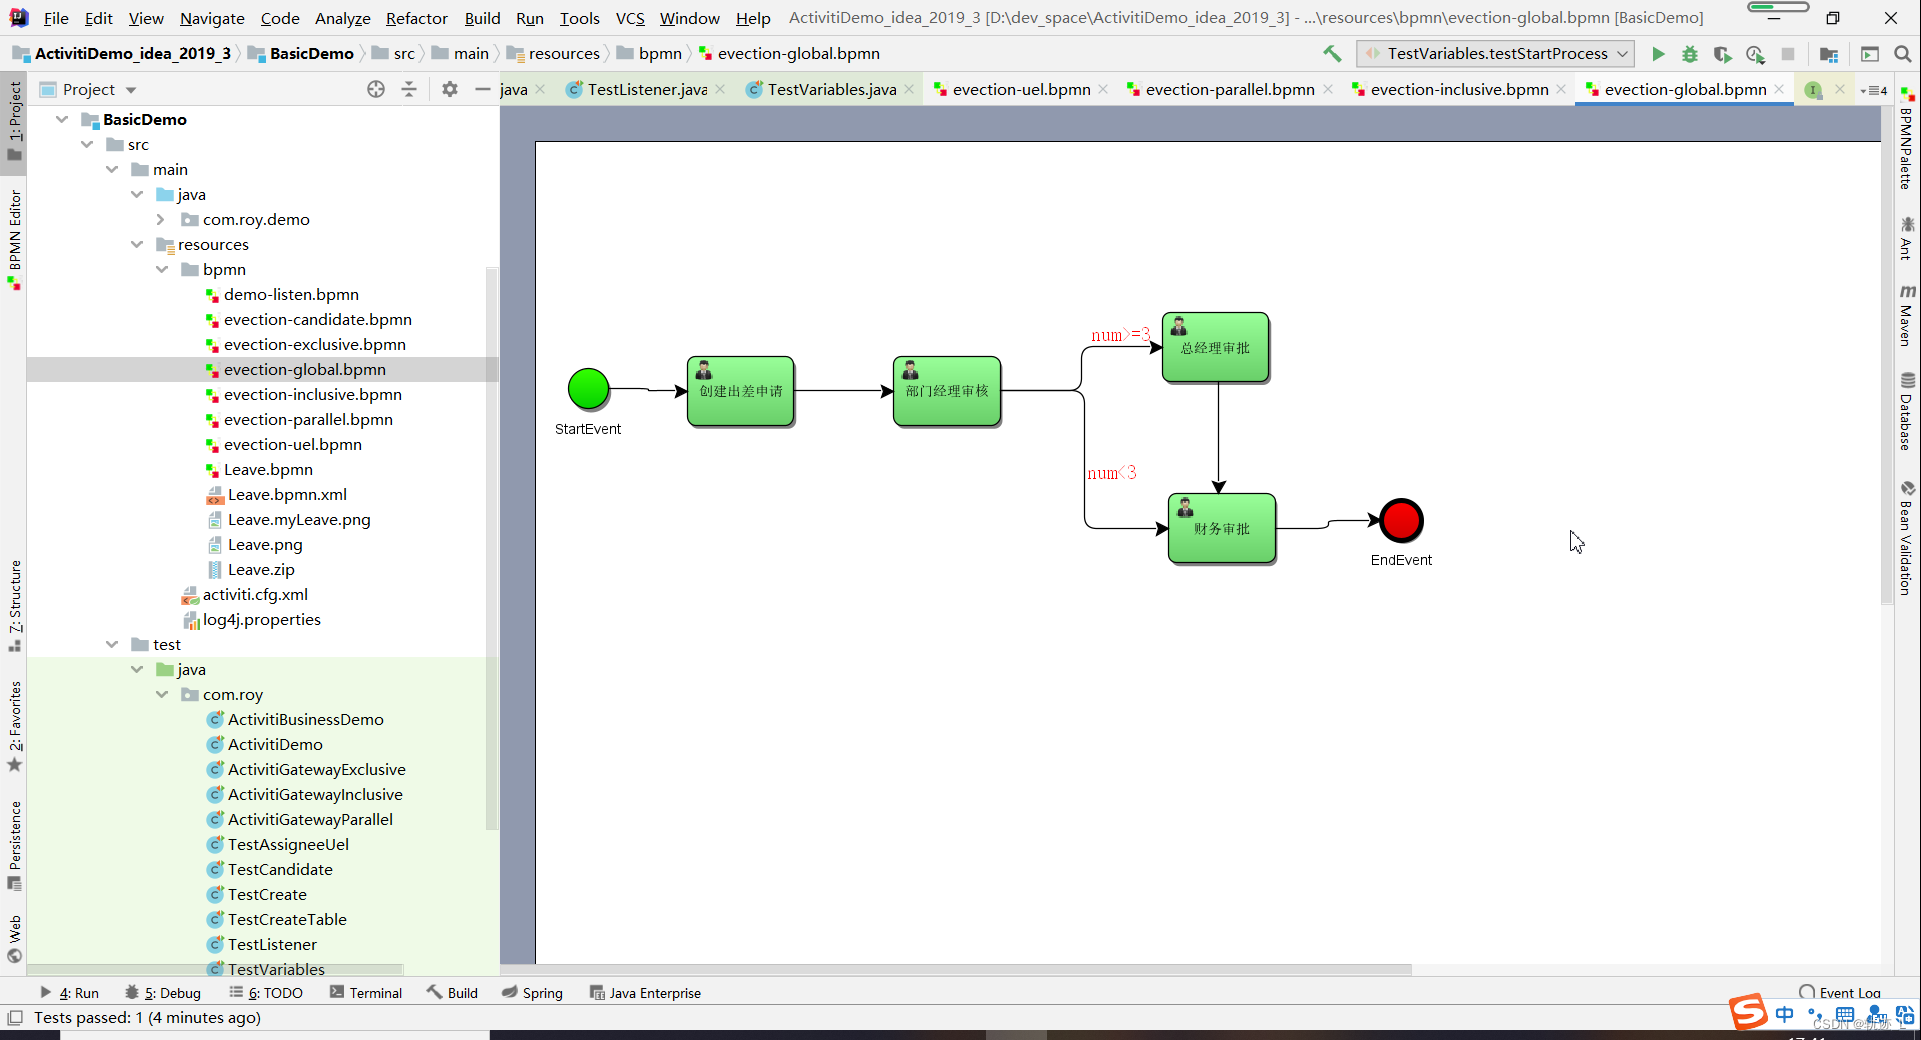Open the VCS menu
The image size is (1921, 1040).
(x=630, y=18)
